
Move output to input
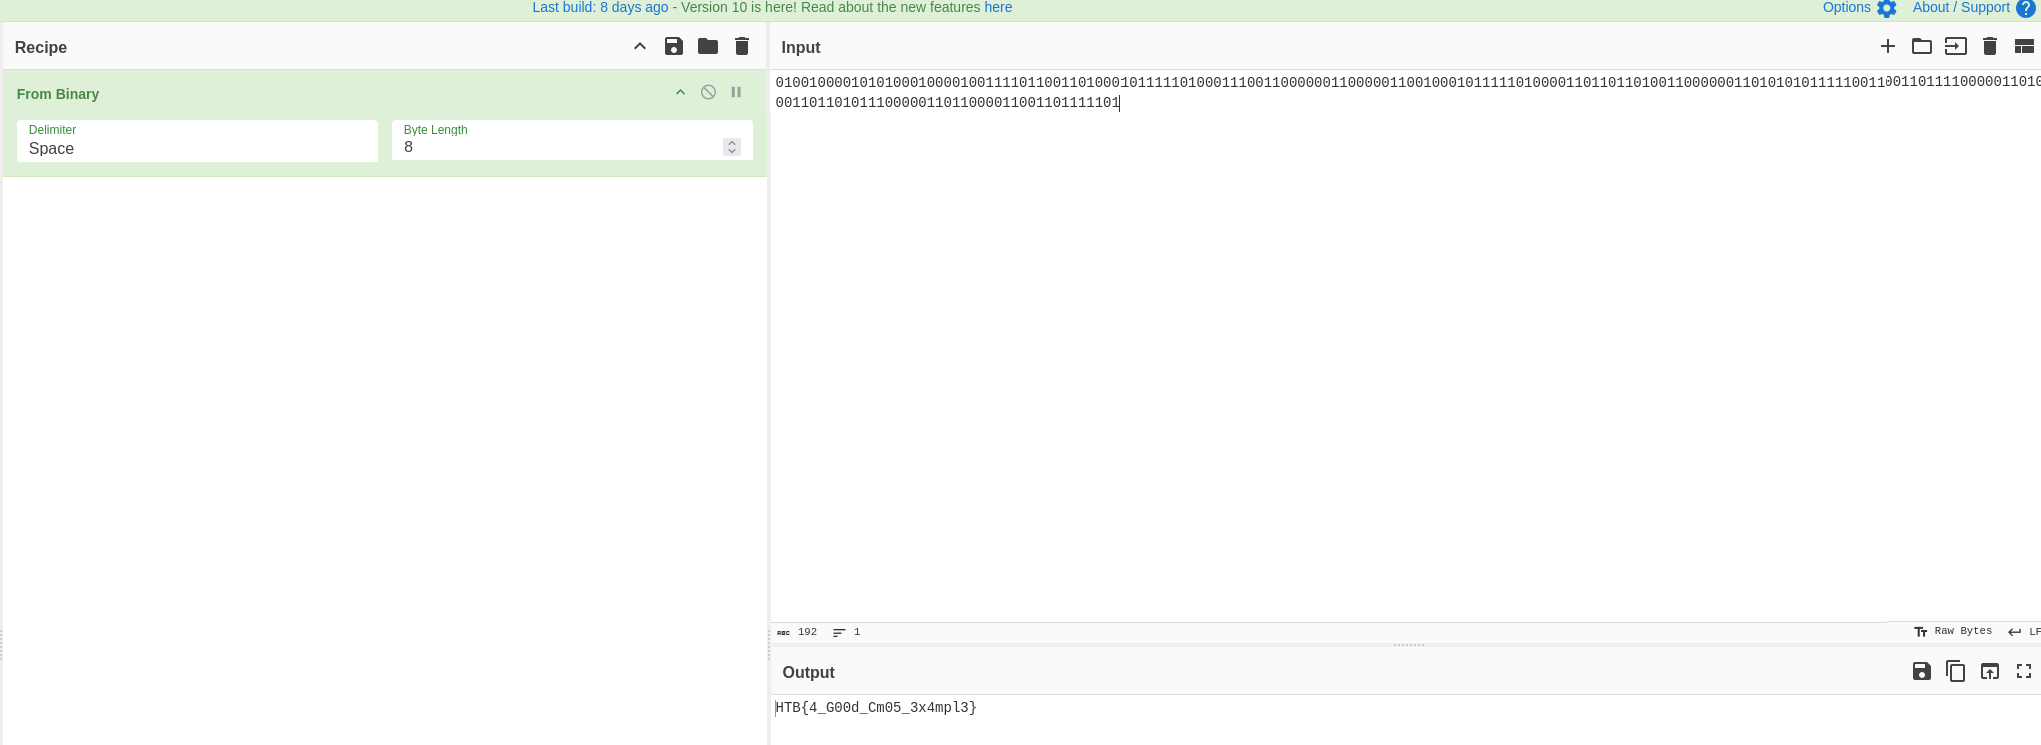click(1990, 671)
